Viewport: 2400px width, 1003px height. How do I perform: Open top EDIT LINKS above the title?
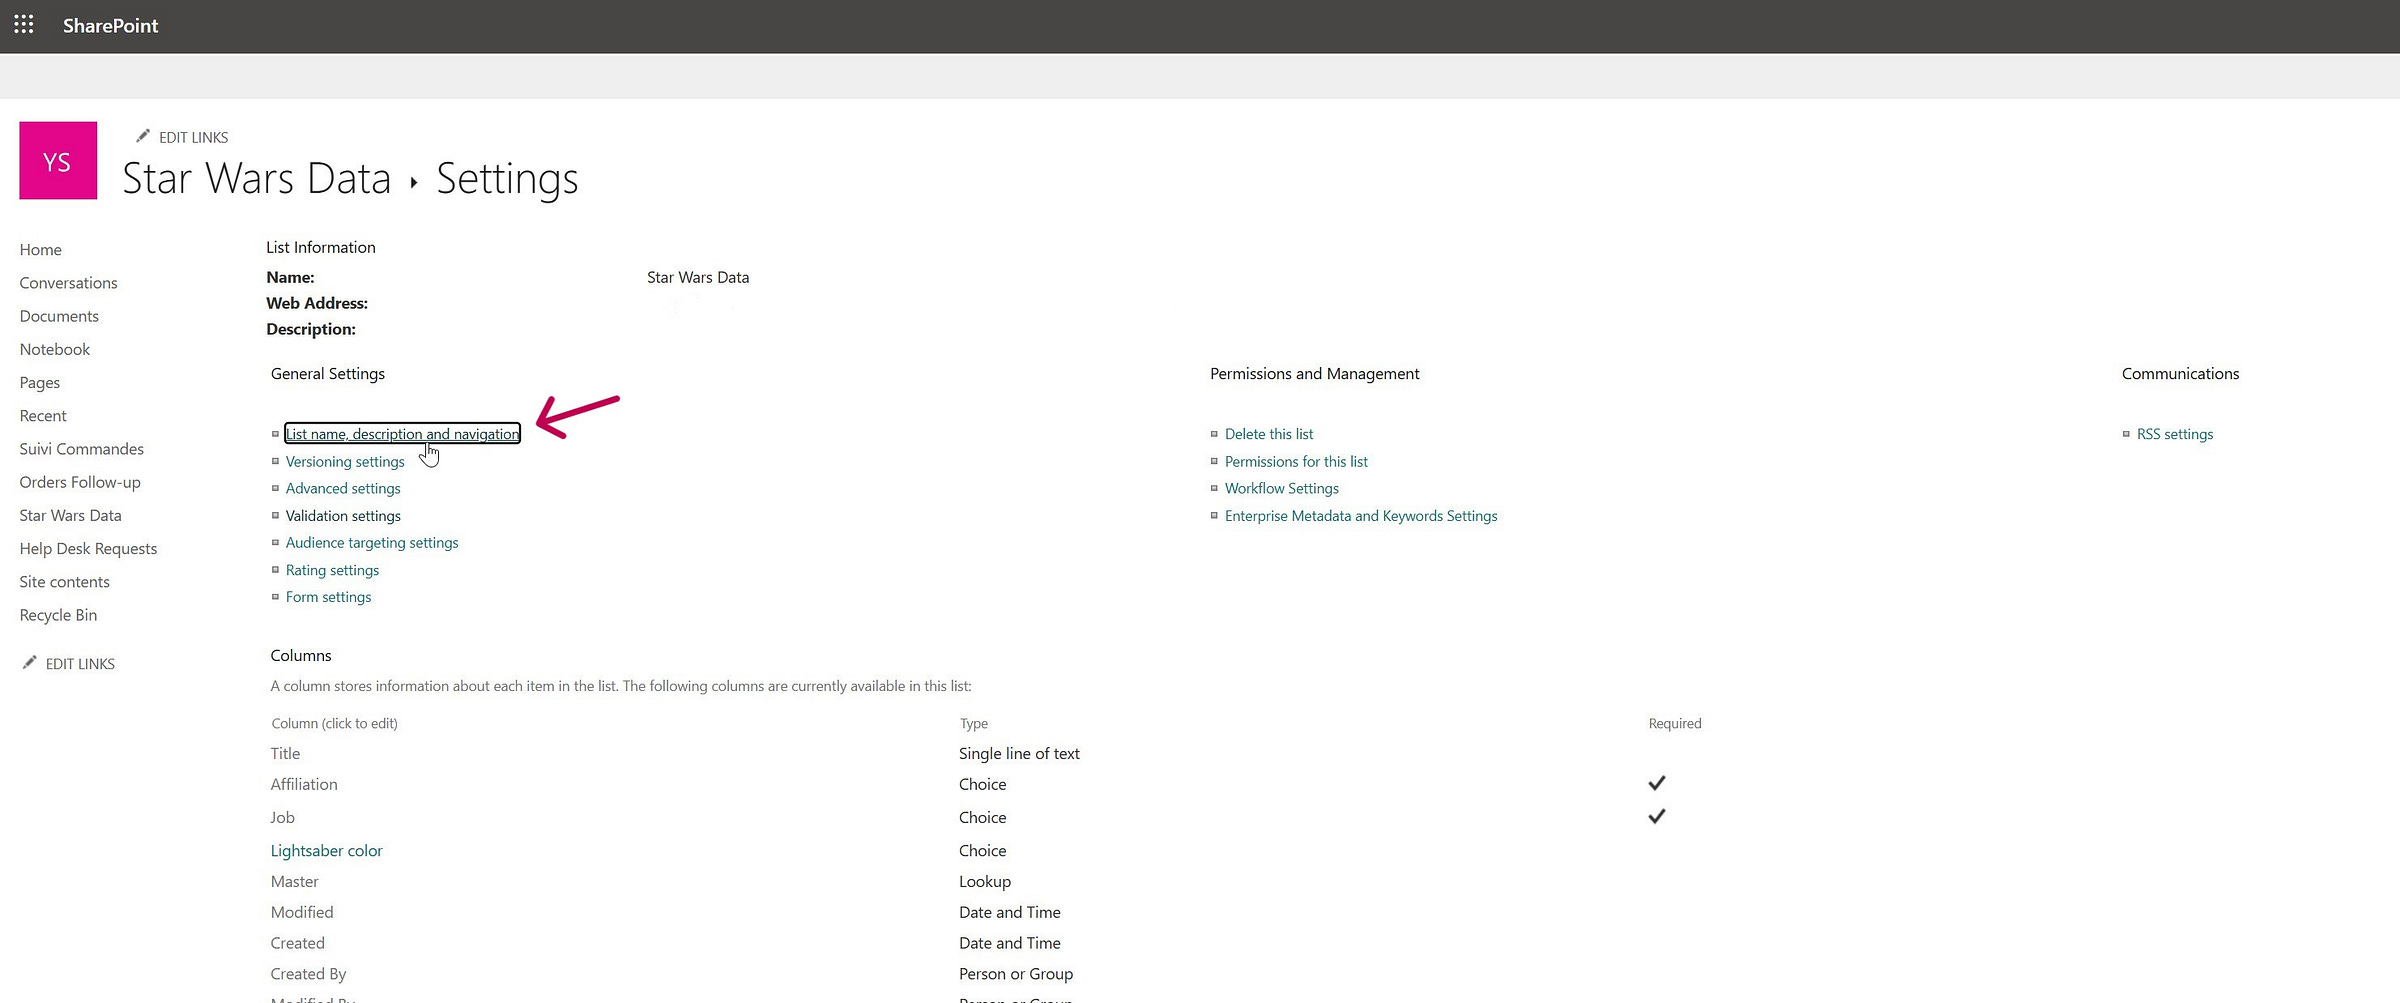pos(193,137)
